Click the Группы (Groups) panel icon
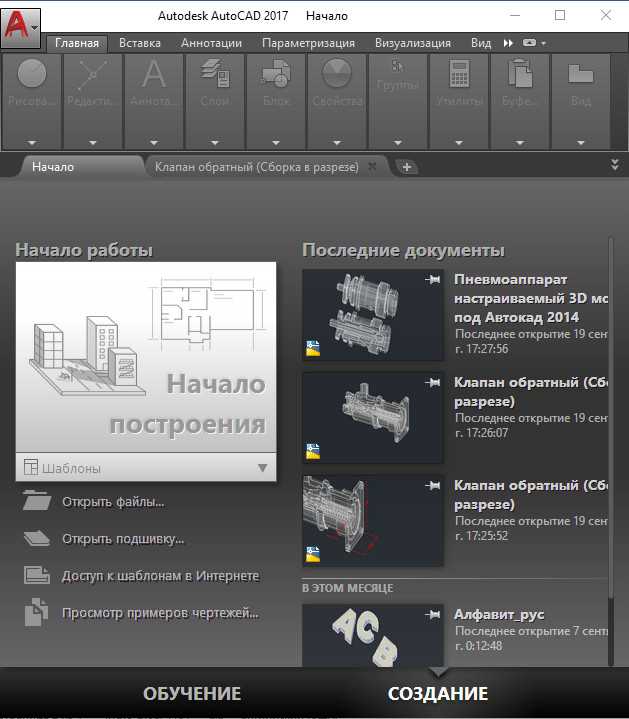629x719 pixels. coord(397,66)
